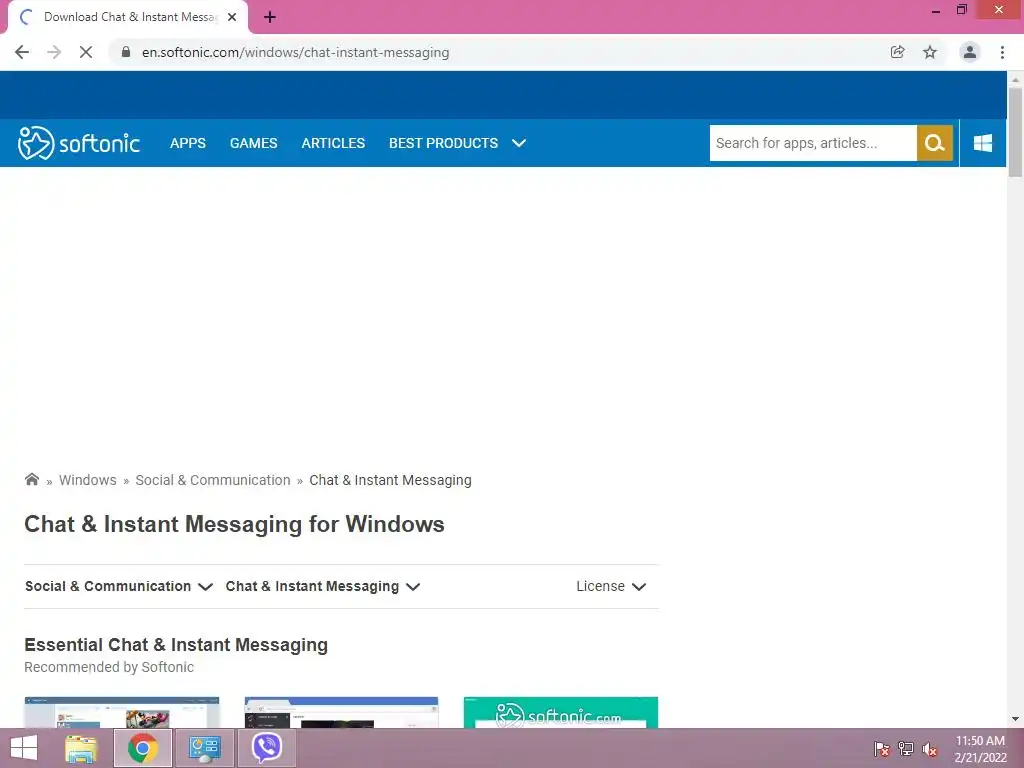Click heading Chat & Instant Messaging for Windows

[234, 524]
